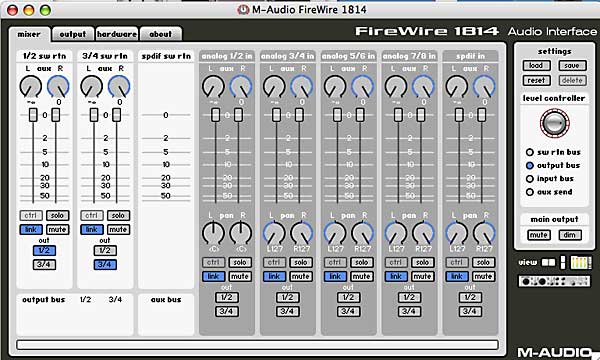This screenshot has width=600, height=360.
Task: Click the right aux knob on analog 5/6 in
Action: [x=362, y=86]
